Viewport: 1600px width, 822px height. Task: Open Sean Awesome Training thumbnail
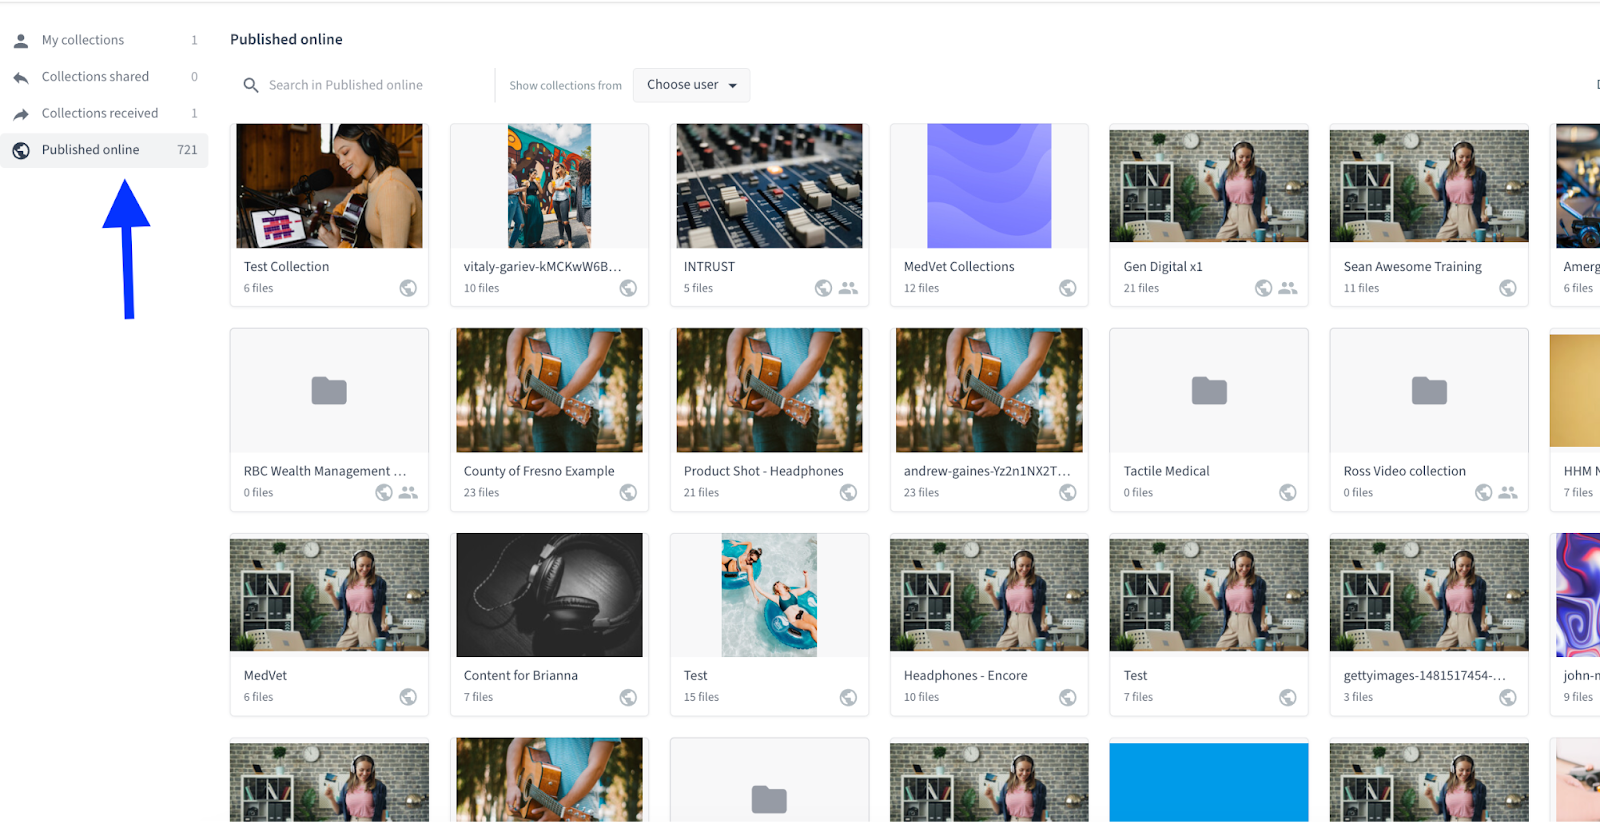1429,186
